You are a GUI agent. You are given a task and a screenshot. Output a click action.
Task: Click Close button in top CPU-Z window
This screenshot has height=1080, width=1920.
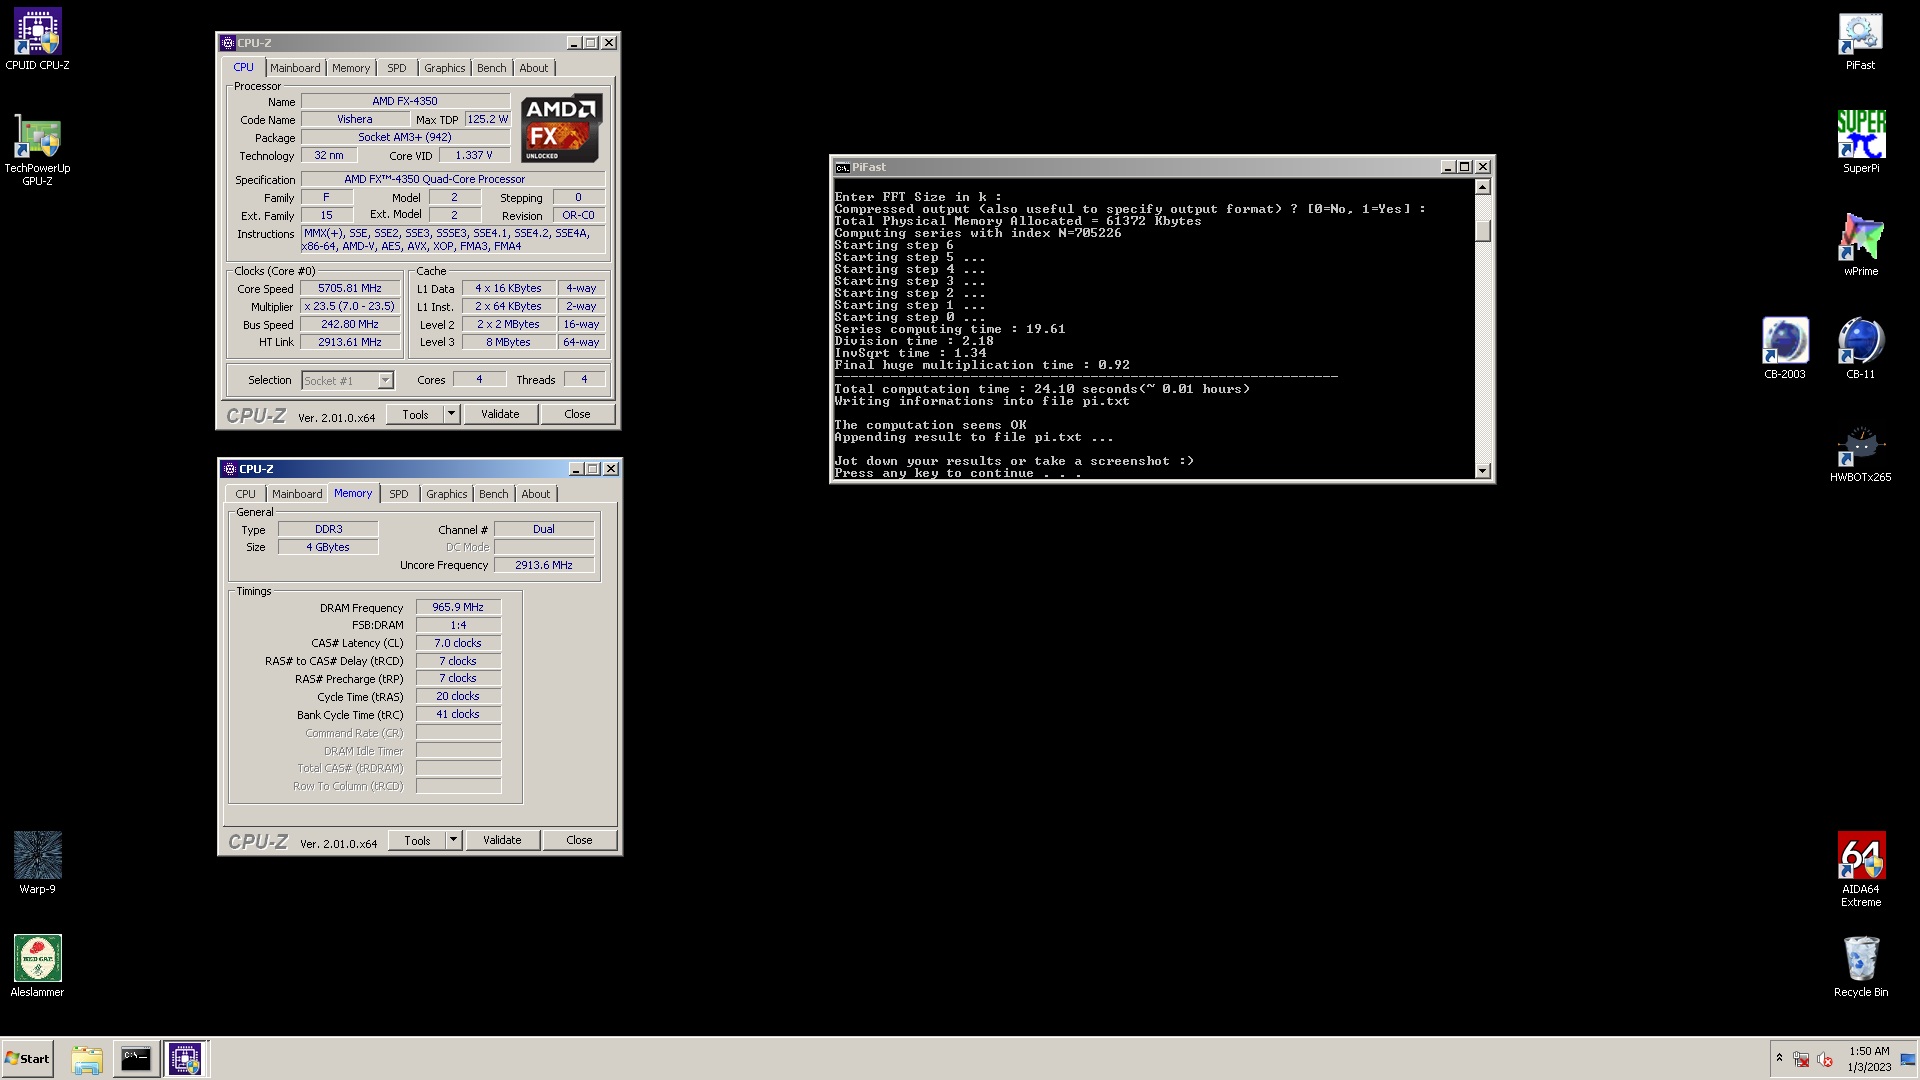(x=577, y=414)
